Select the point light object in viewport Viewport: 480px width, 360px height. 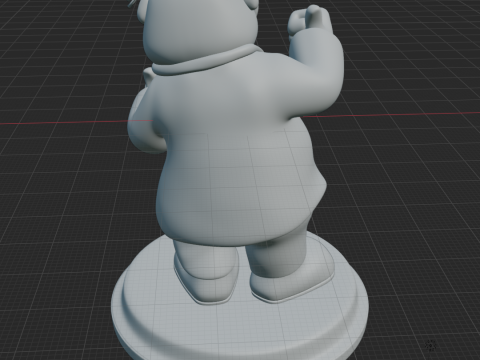click(x=431, y=346)
